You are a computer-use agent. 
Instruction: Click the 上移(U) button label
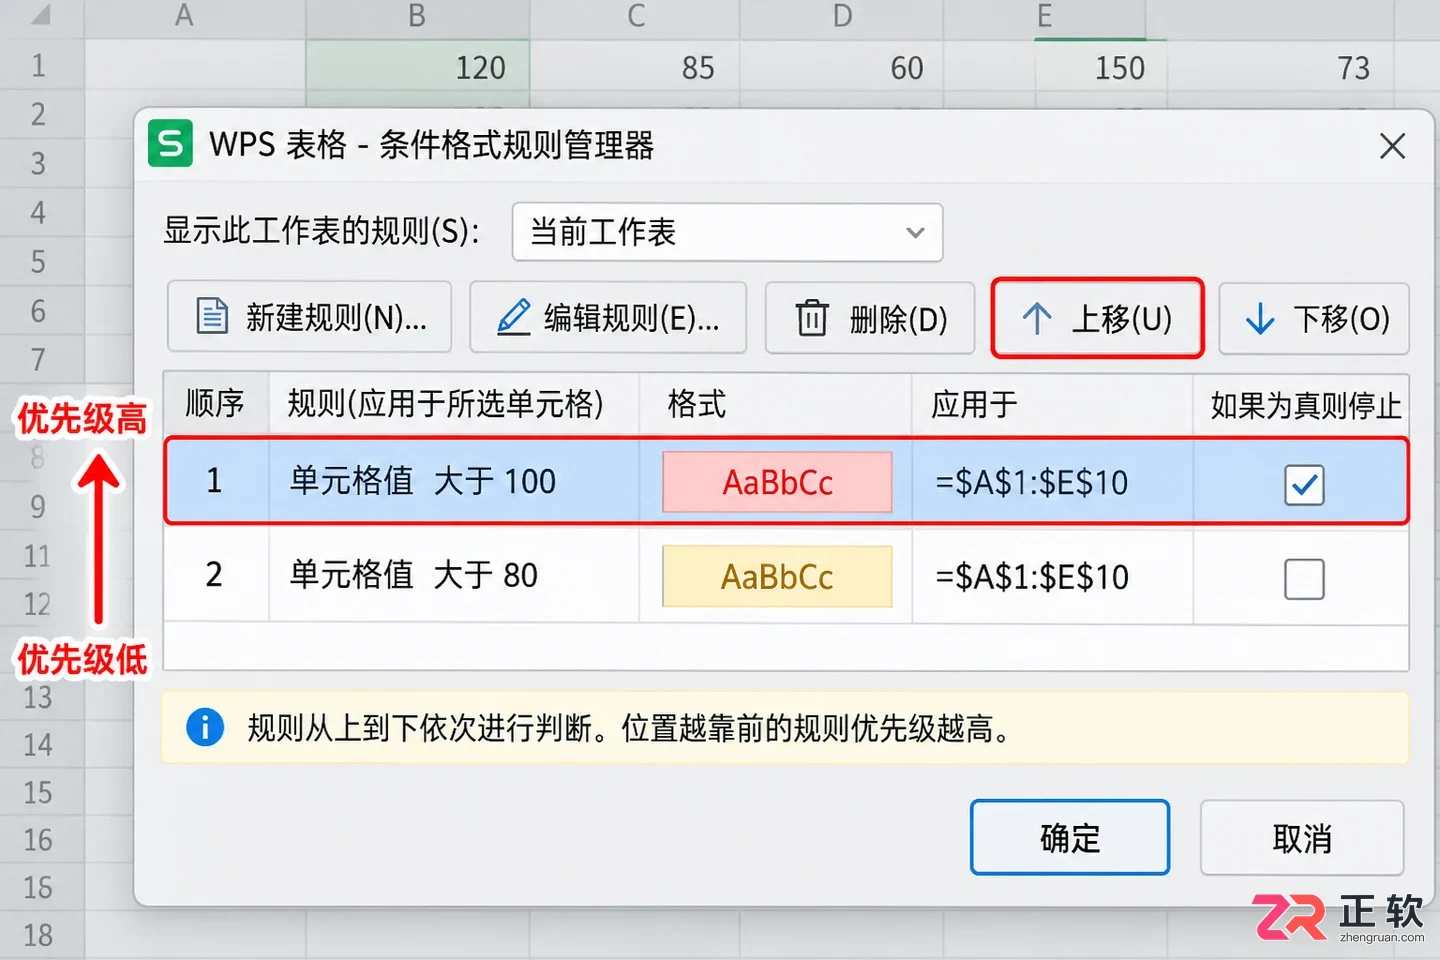point(1122,319)
